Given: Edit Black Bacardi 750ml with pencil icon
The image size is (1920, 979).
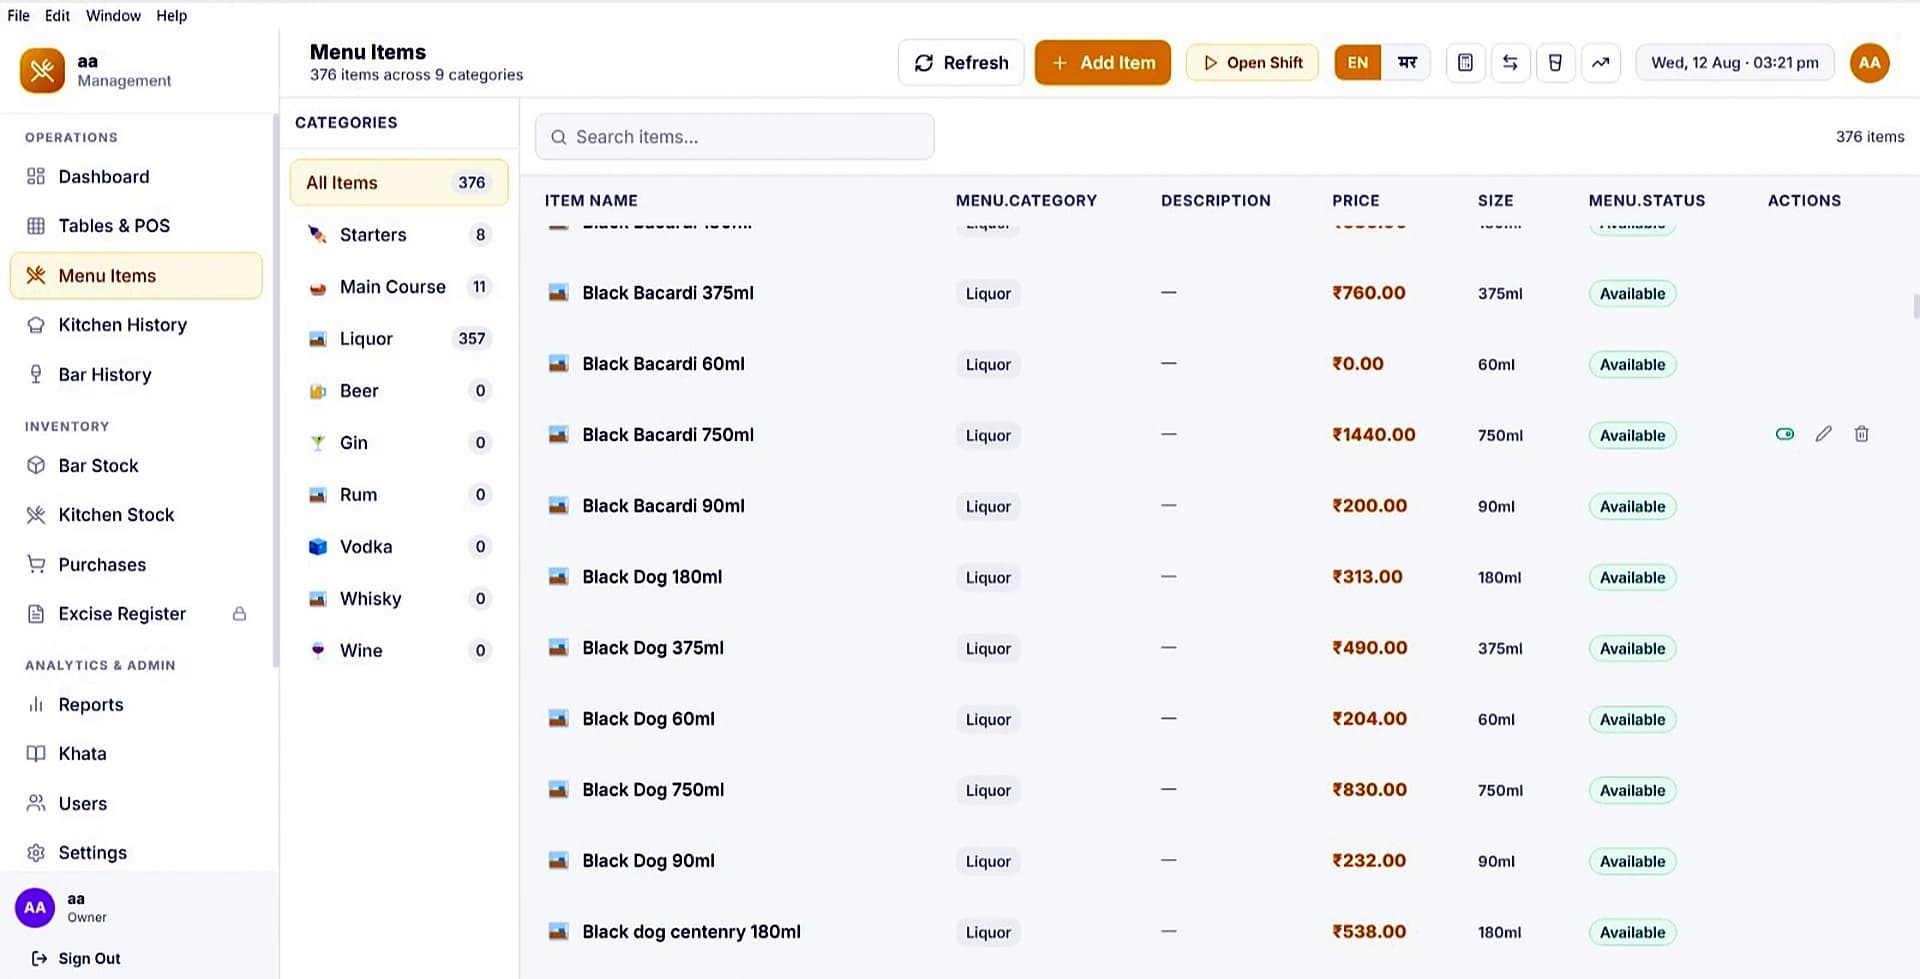Looking at the screenshot, I should pos(1824,434).
